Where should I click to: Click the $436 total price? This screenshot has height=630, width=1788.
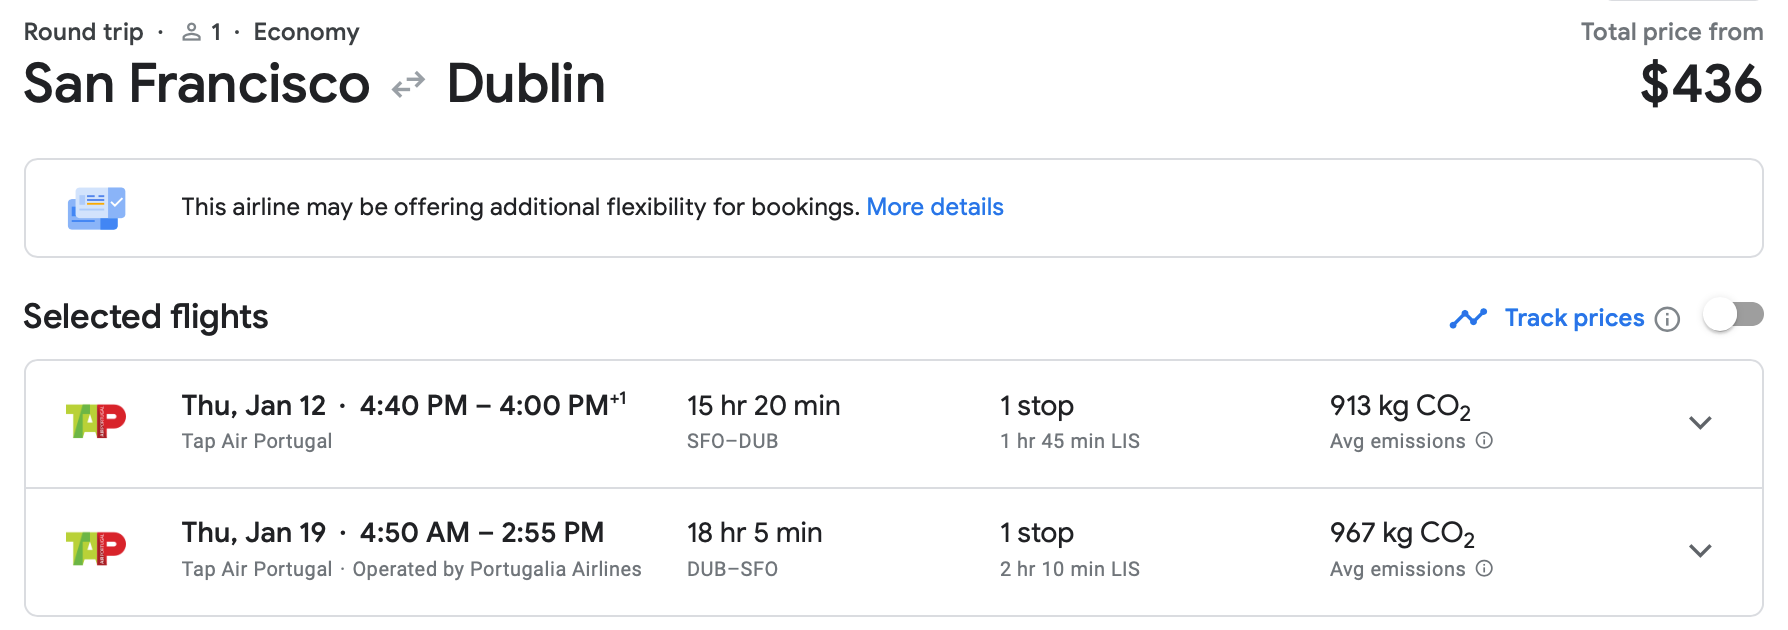pyautogui.click(x=1700, y=84)
